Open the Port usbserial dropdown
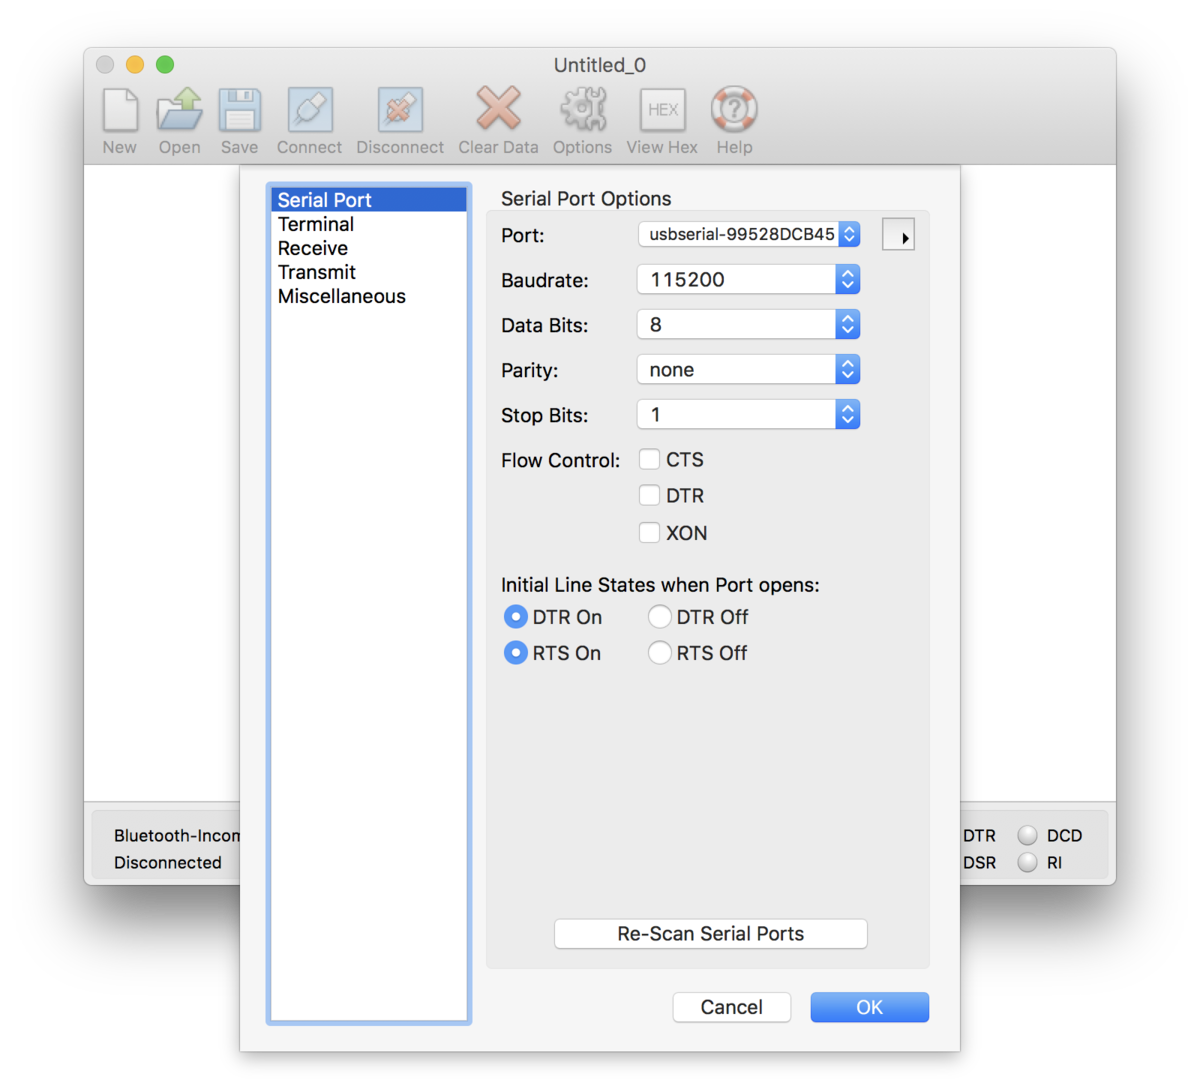Screen dimensions: 1200x1083 point(749,234)
